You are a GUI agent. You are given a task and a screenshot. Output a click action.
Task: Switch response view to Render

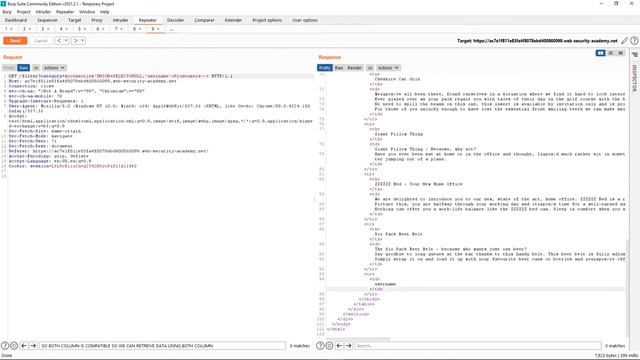(354, 68)
